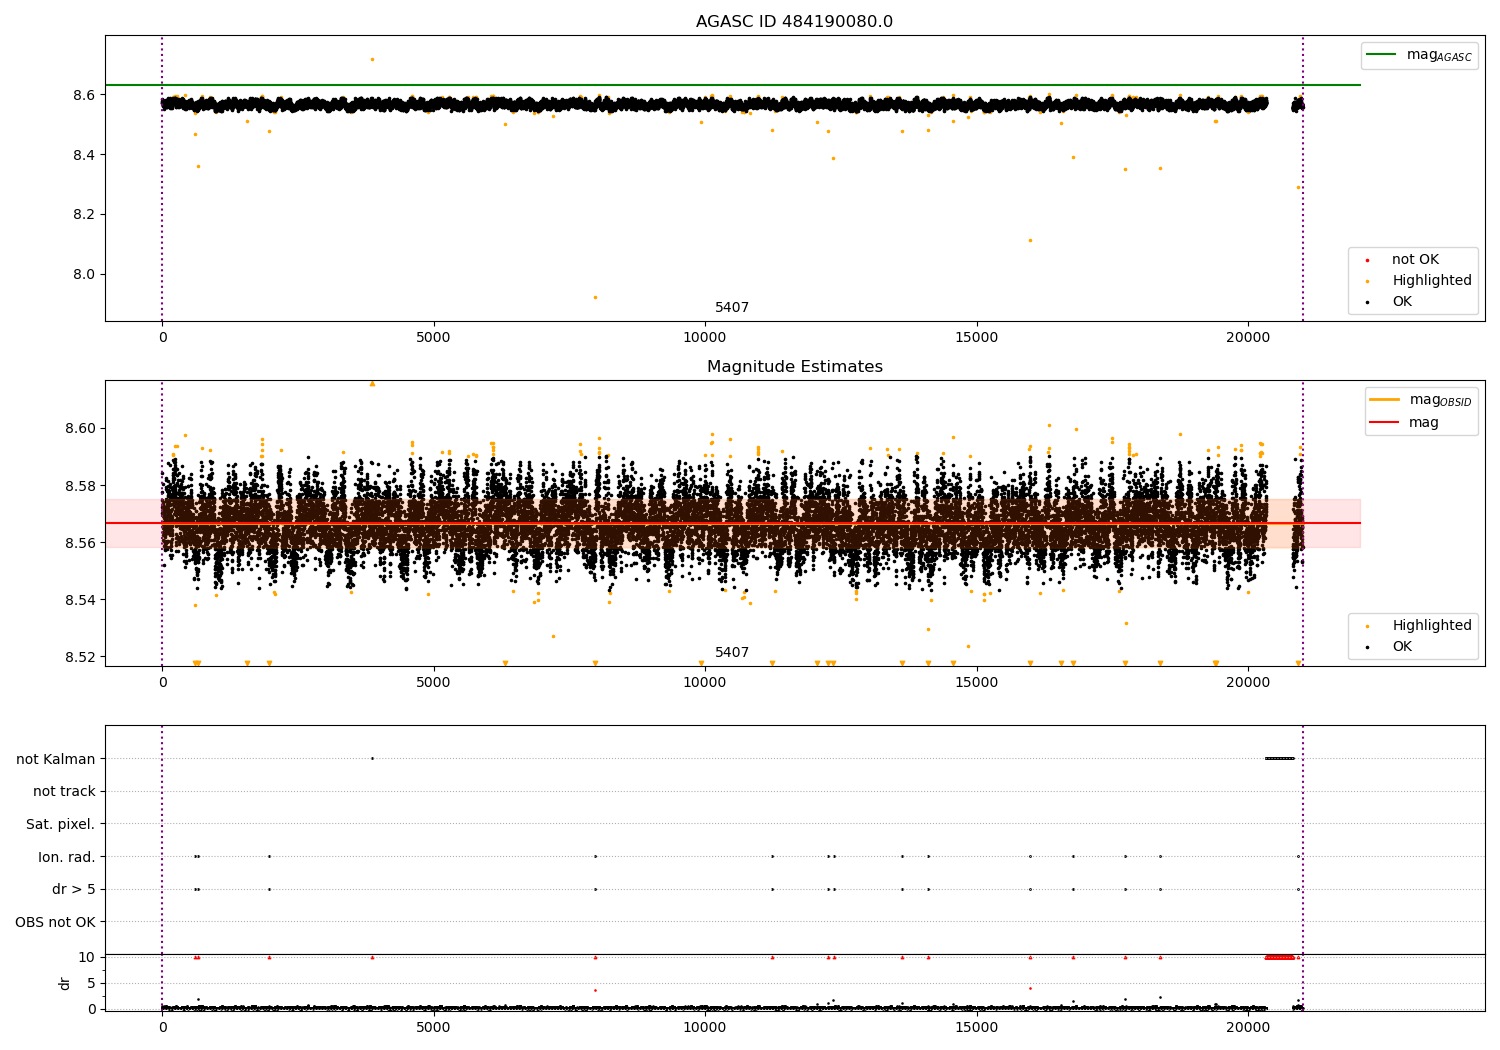This screenshot has height=1050, width=1500.
Task: Select the mag AGASC legend label in top plot
Action: 1439,55
